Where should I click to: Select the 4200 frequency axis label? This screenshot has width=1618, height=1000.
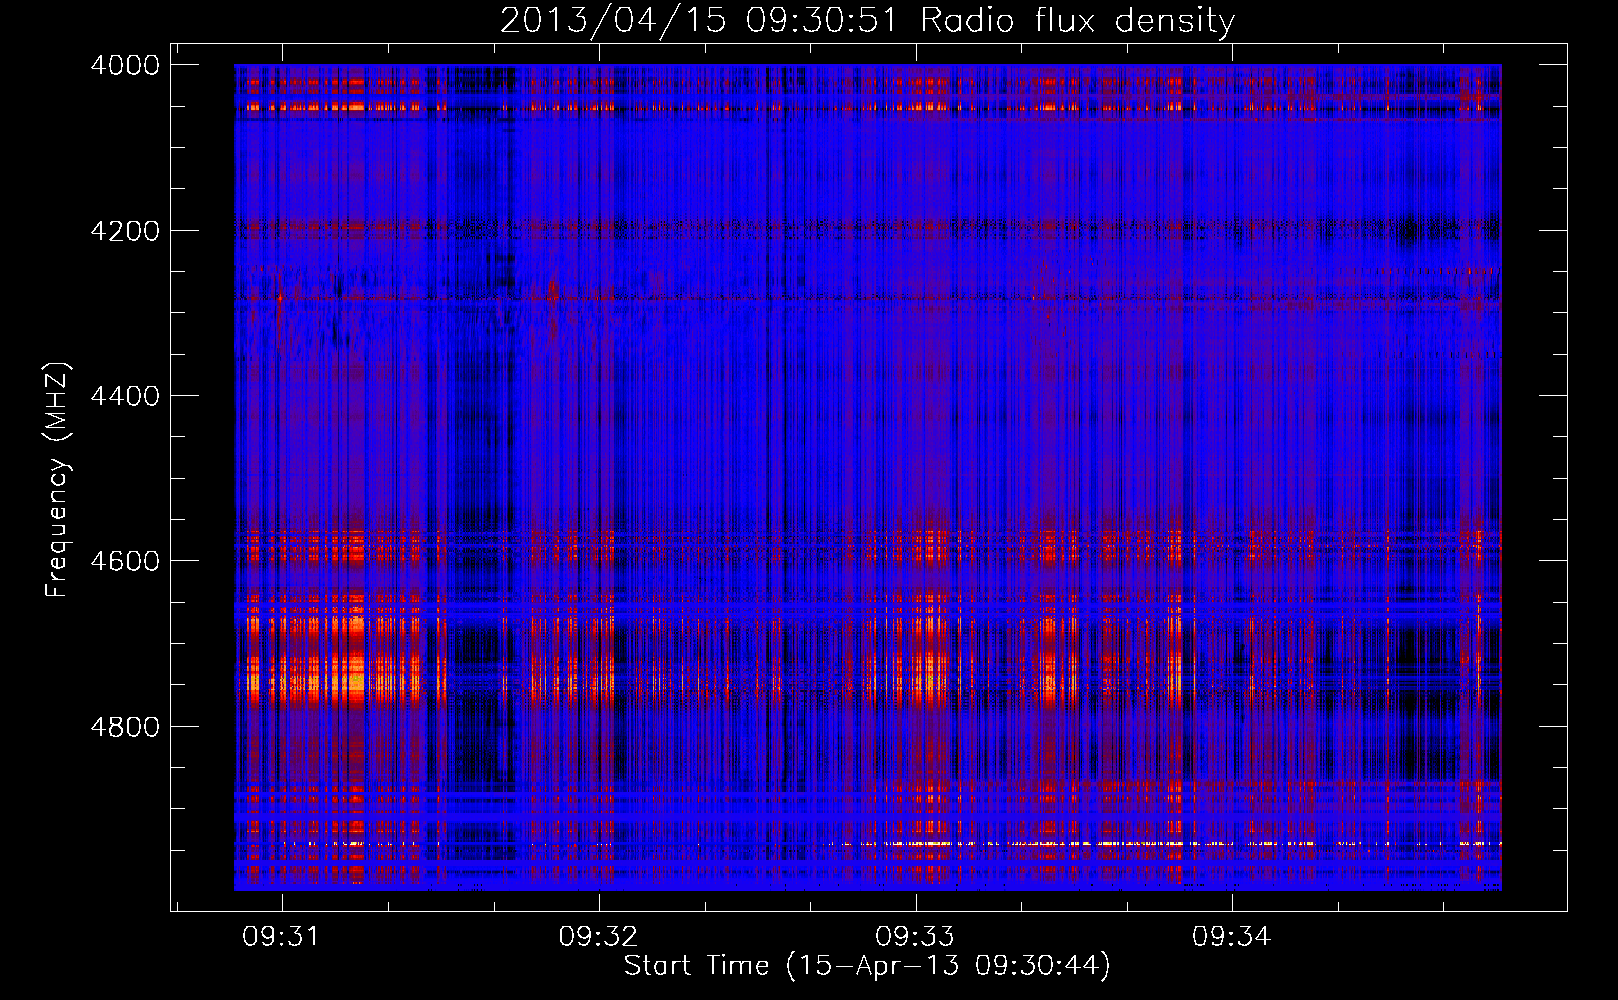tap(125, 231)
